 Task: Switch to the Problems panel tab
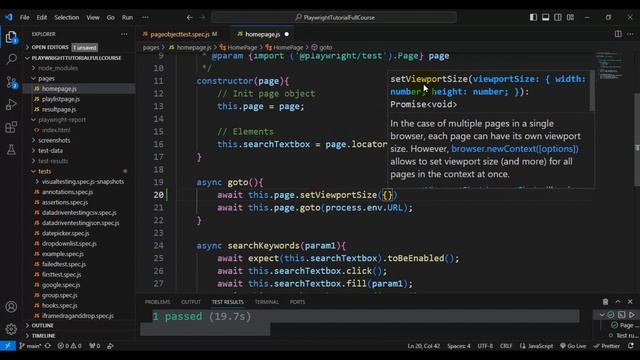158,302
